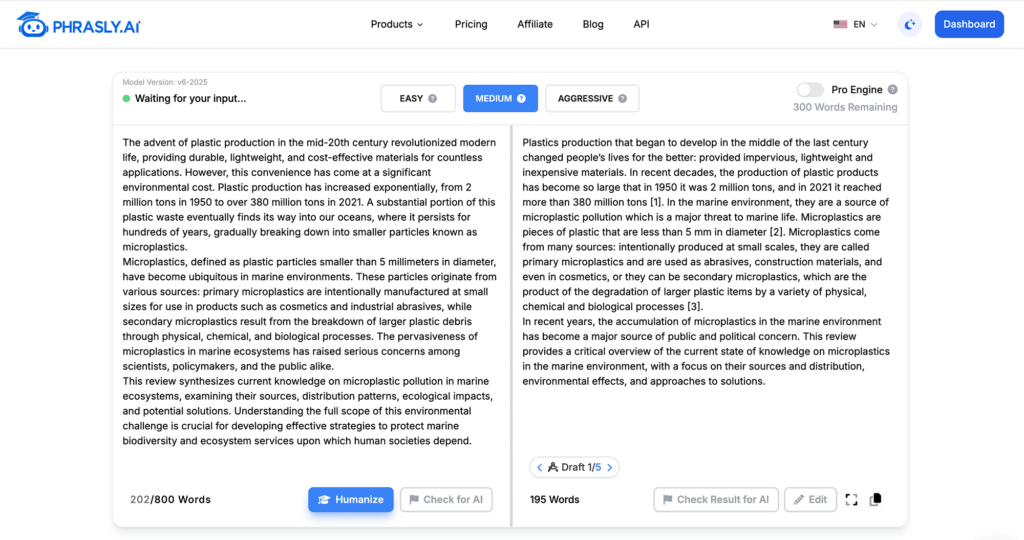Click the Pro Engine info icon
1024x540 pixels.
(892, 89)
